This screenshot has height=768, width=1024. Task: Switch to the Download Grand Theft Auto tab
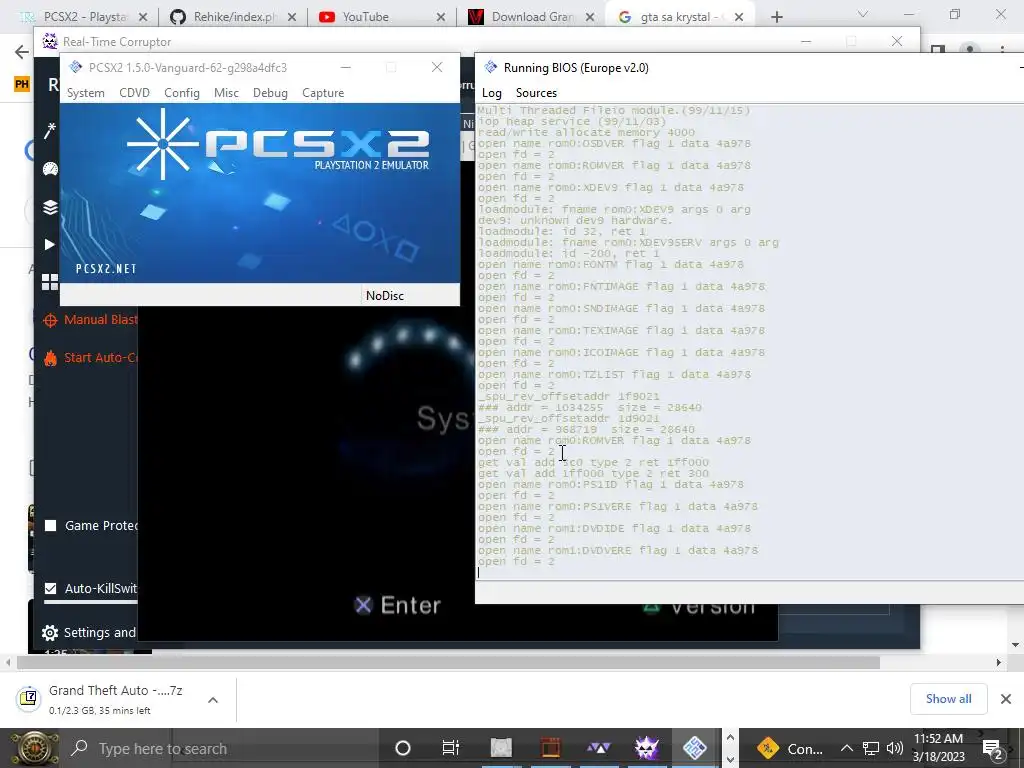(x=530, y=17)
